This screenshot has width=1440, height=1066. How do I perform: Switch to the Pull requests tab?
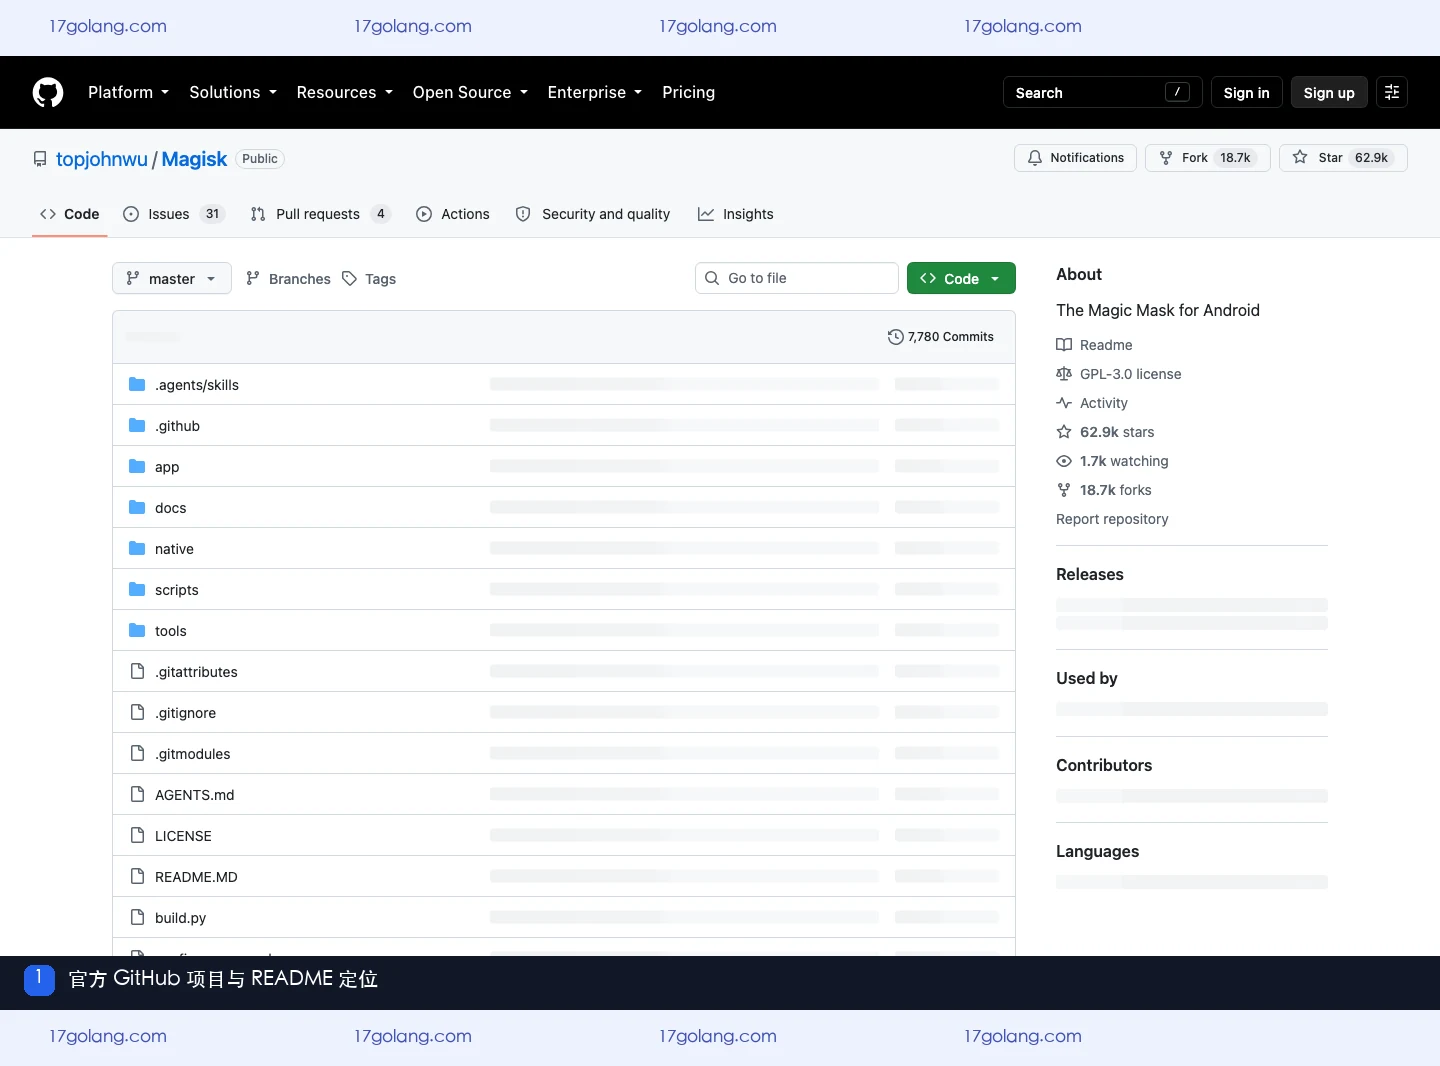pos(320,214)
